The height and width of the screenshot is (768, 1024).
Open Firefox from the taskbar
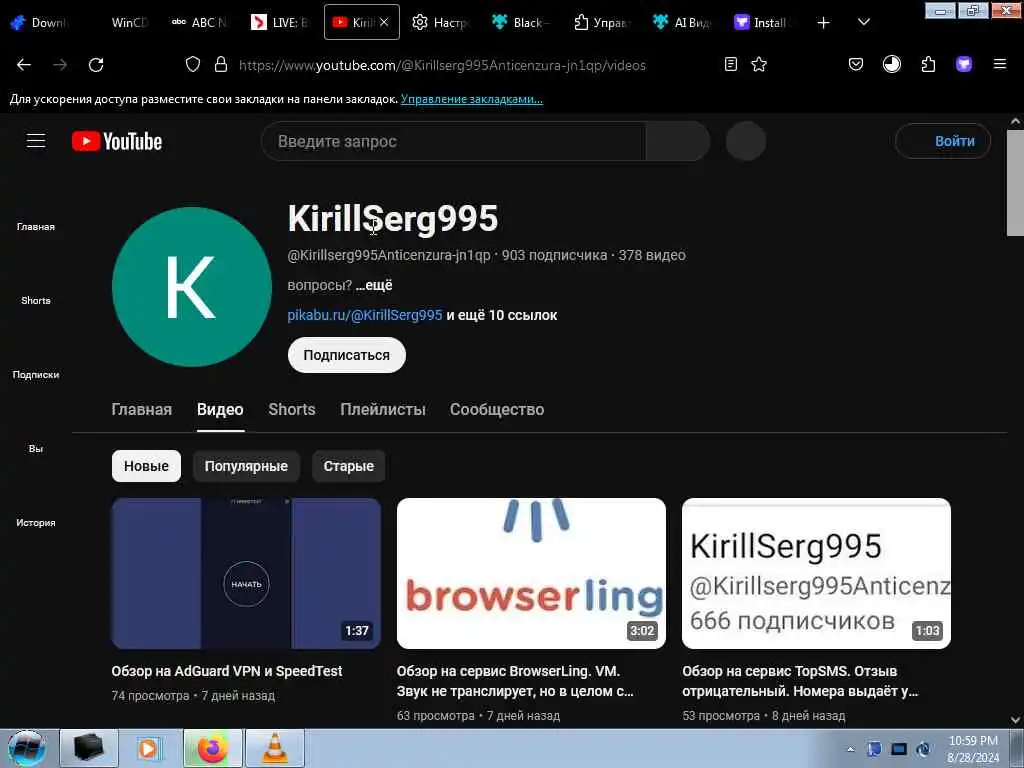[x=213, y=748]
